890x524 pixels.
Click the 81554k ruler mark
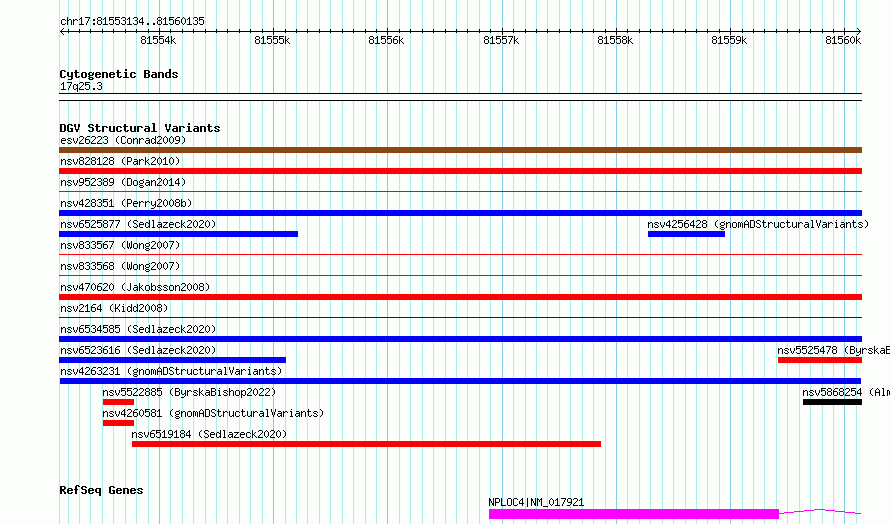pos(158,40)
